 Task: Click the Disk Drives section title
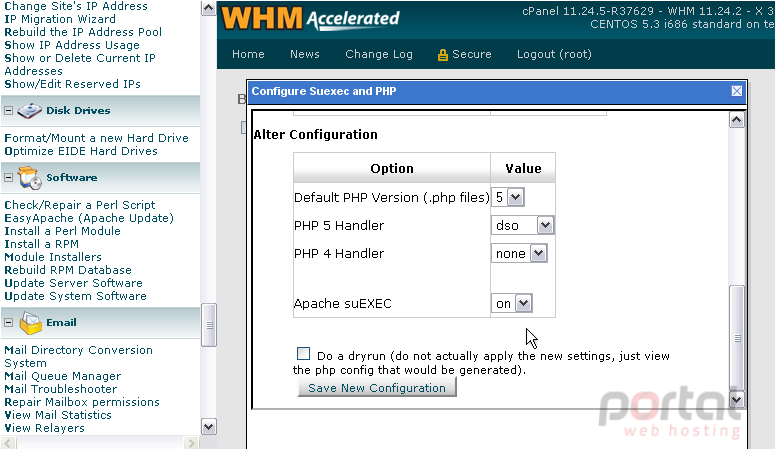(x=78, y=110)
